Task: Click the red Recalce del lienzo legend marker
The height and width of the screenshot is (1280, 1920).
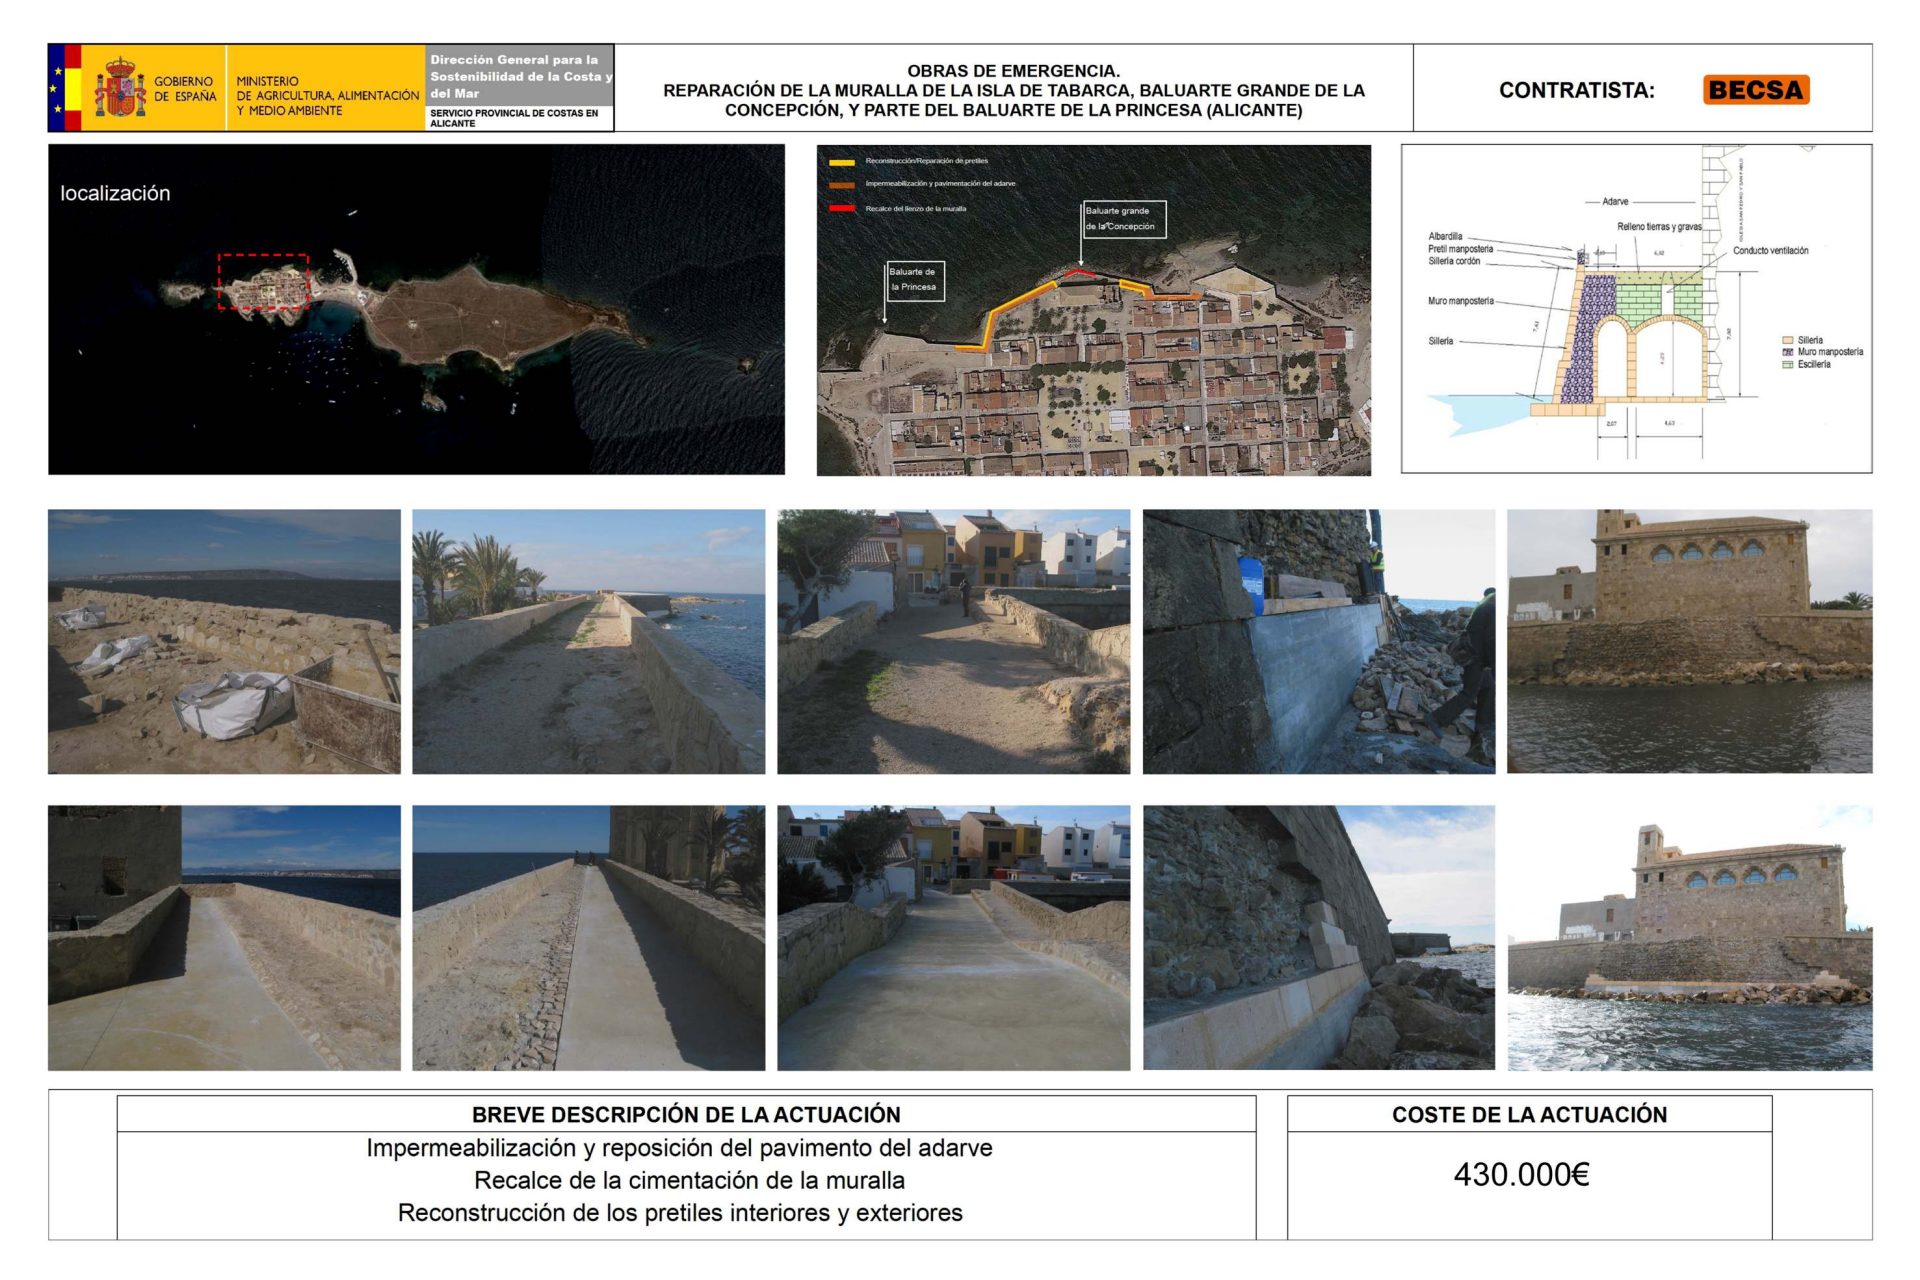Action: (x=842, y=208)
